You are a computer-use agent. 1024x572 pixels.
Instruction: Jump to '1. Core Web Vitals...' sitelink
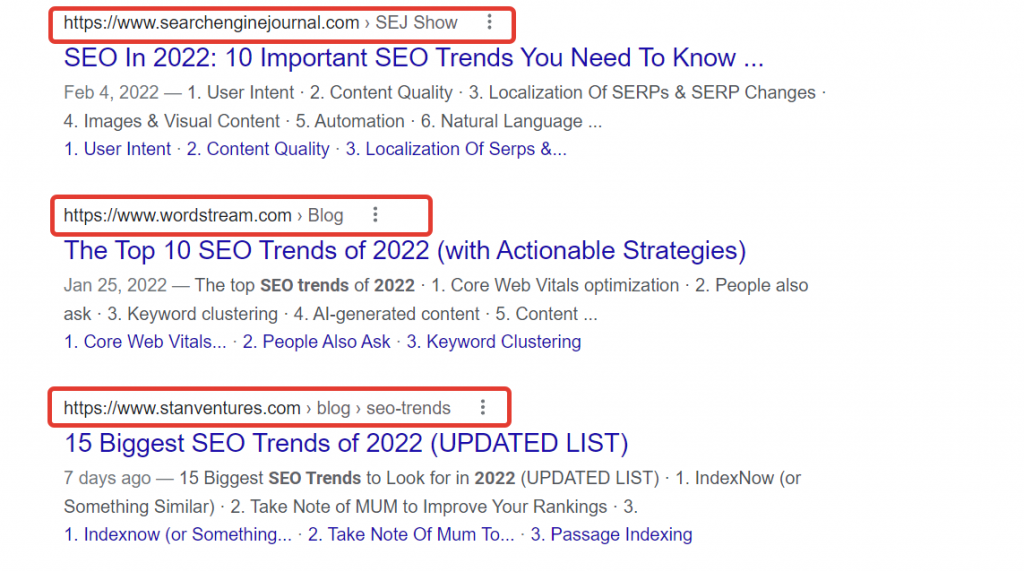pyautogui.click(x=145, y=342)
